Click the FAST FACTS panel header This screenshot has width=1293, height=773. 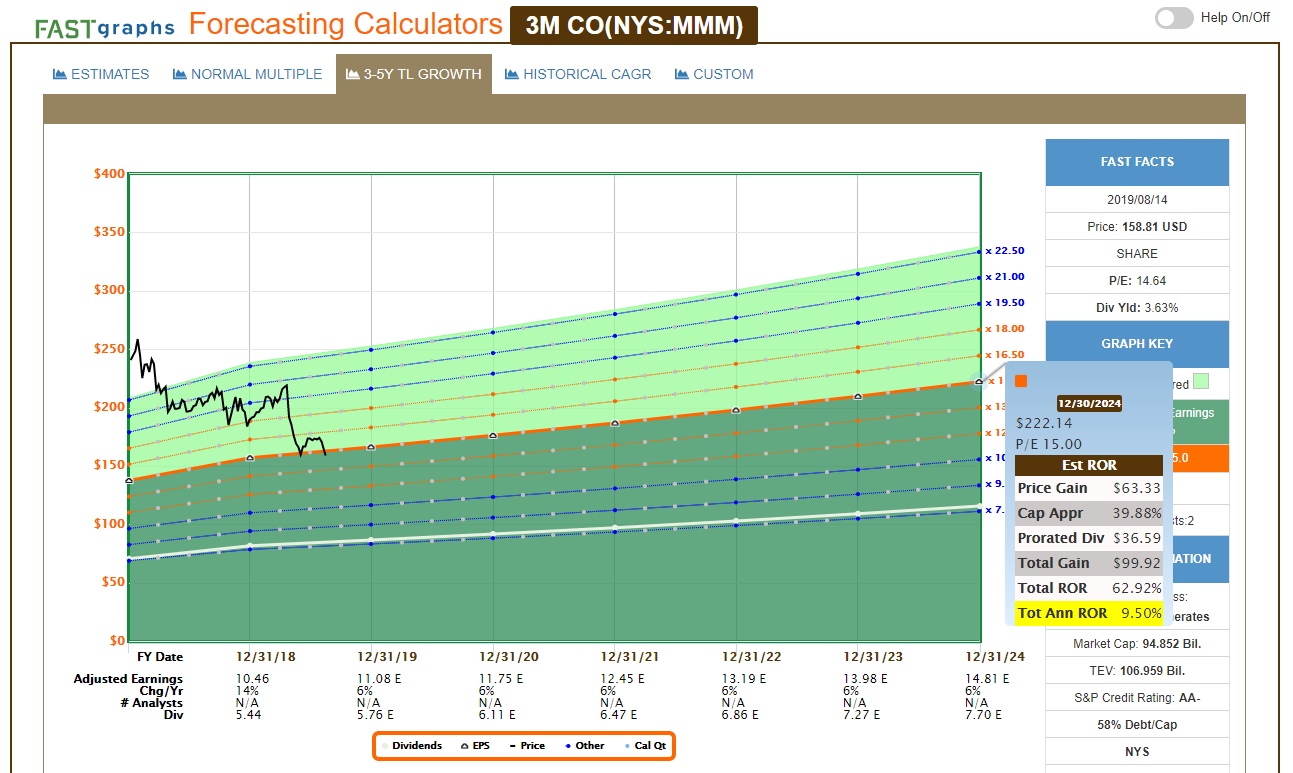[x=1137, y=162]
